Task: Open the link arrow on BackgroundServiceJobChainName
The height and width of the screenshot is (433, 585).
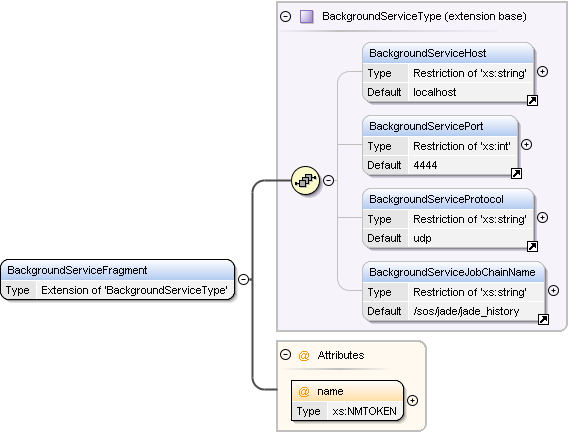Action: pyautogui.click(x=543, y=319)
